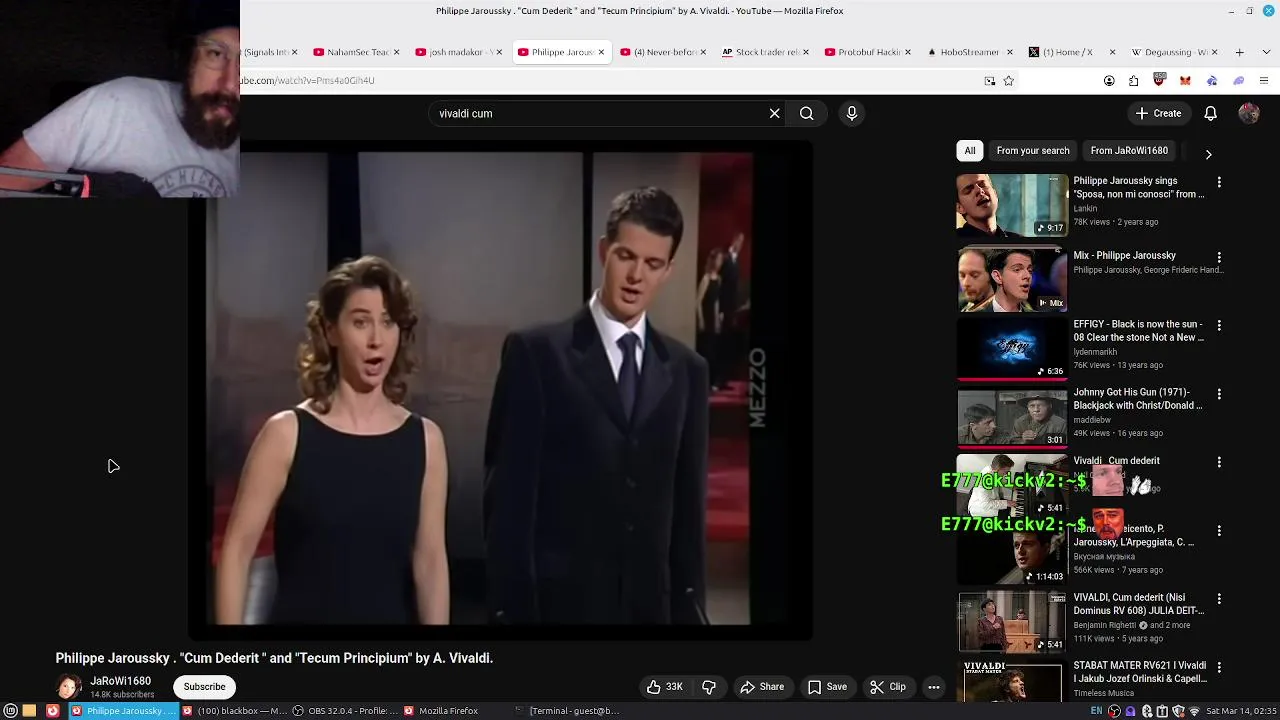Open the Sposa, non mi conosci thumbnail
1280x720 pixels.
[x=1012, y=206]
